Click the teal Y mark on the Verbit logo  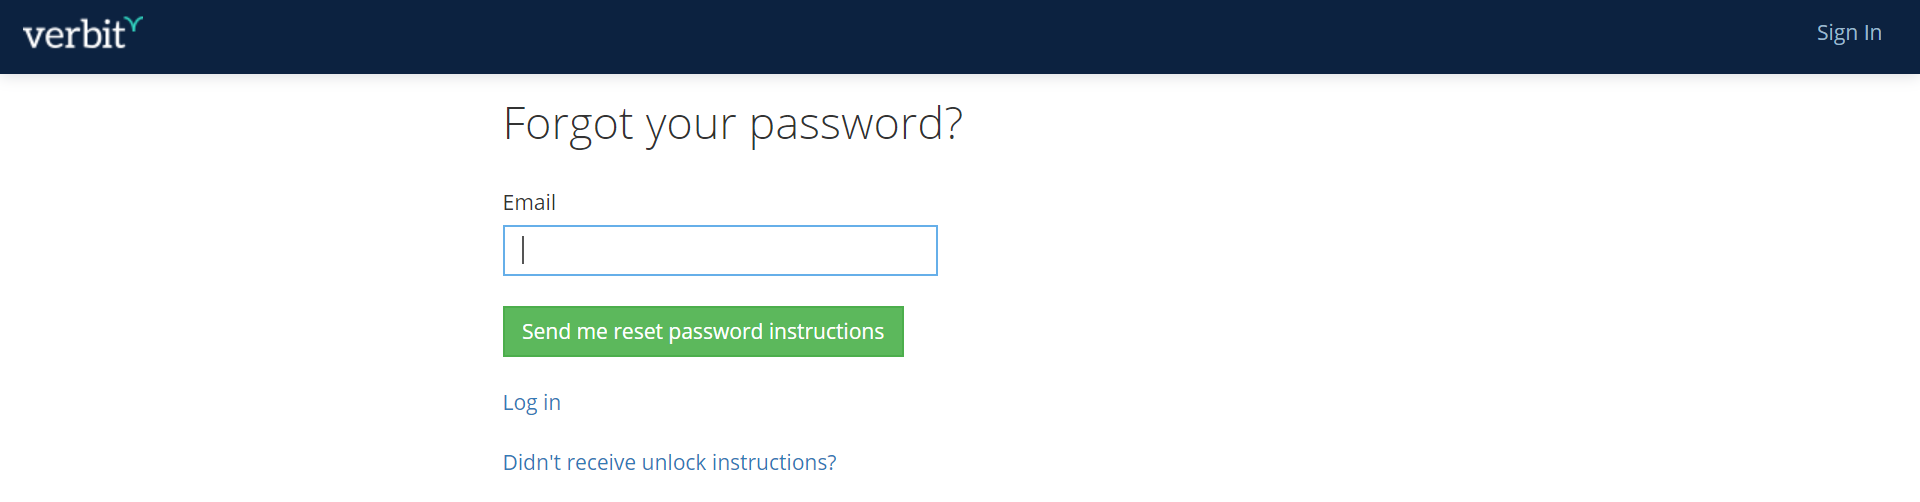[x=135, y=24]
